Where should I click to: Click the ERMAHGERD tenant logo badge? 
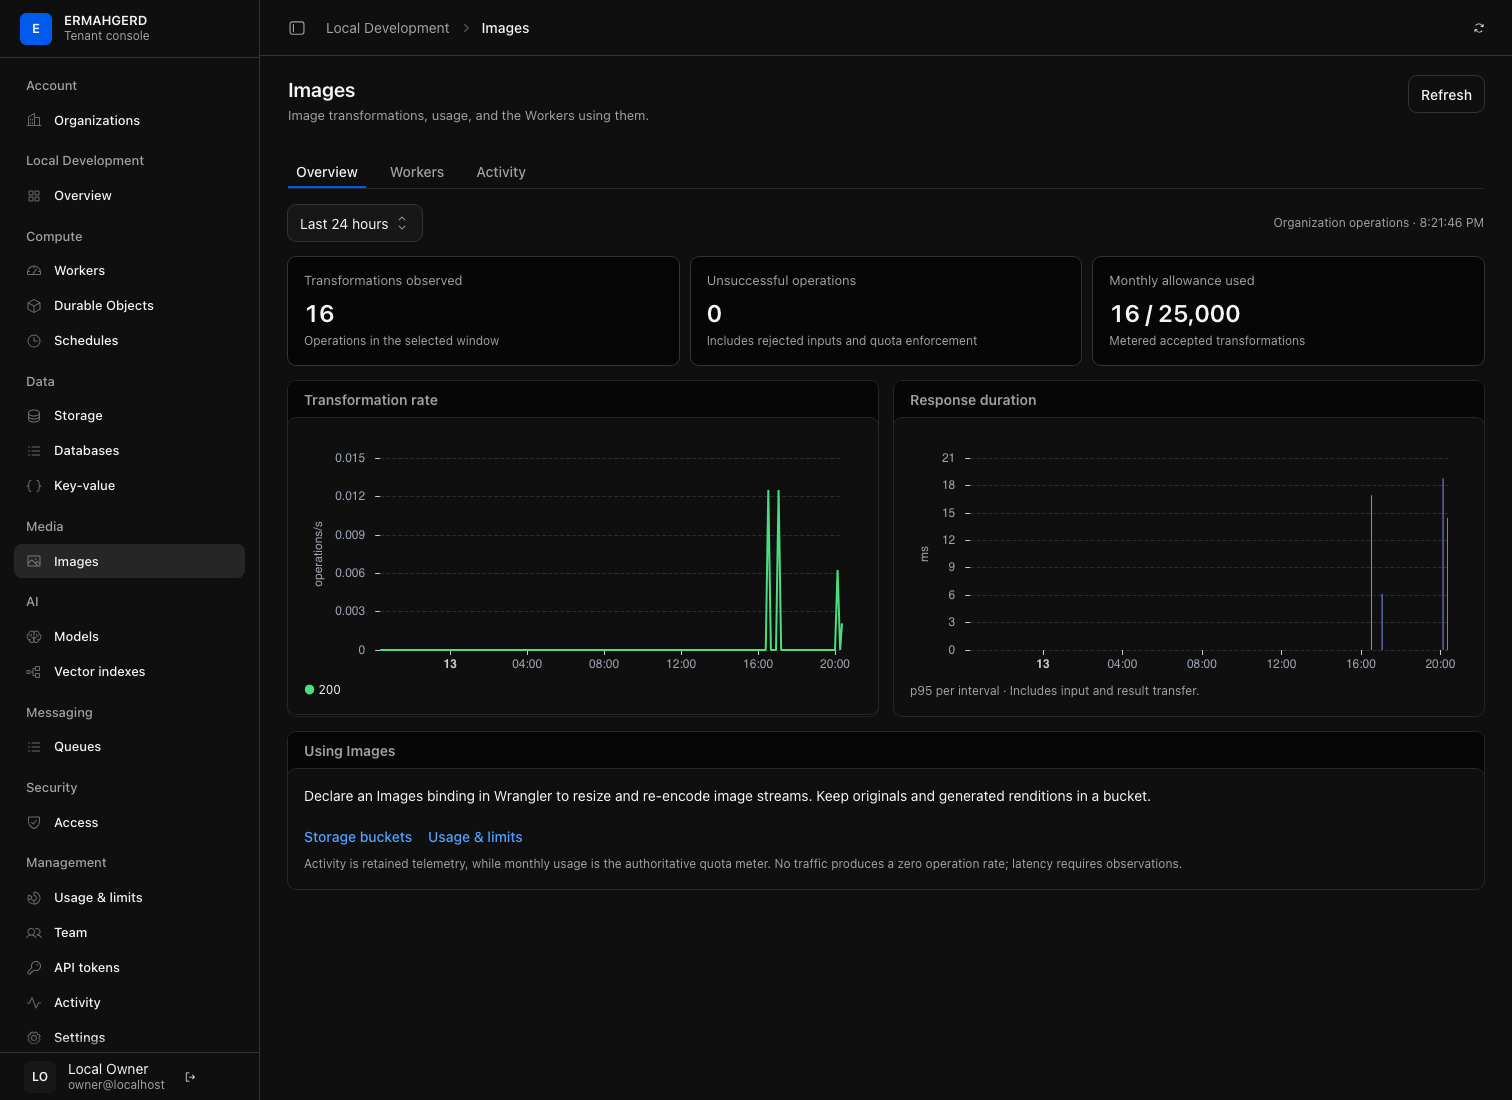point(36,29)
